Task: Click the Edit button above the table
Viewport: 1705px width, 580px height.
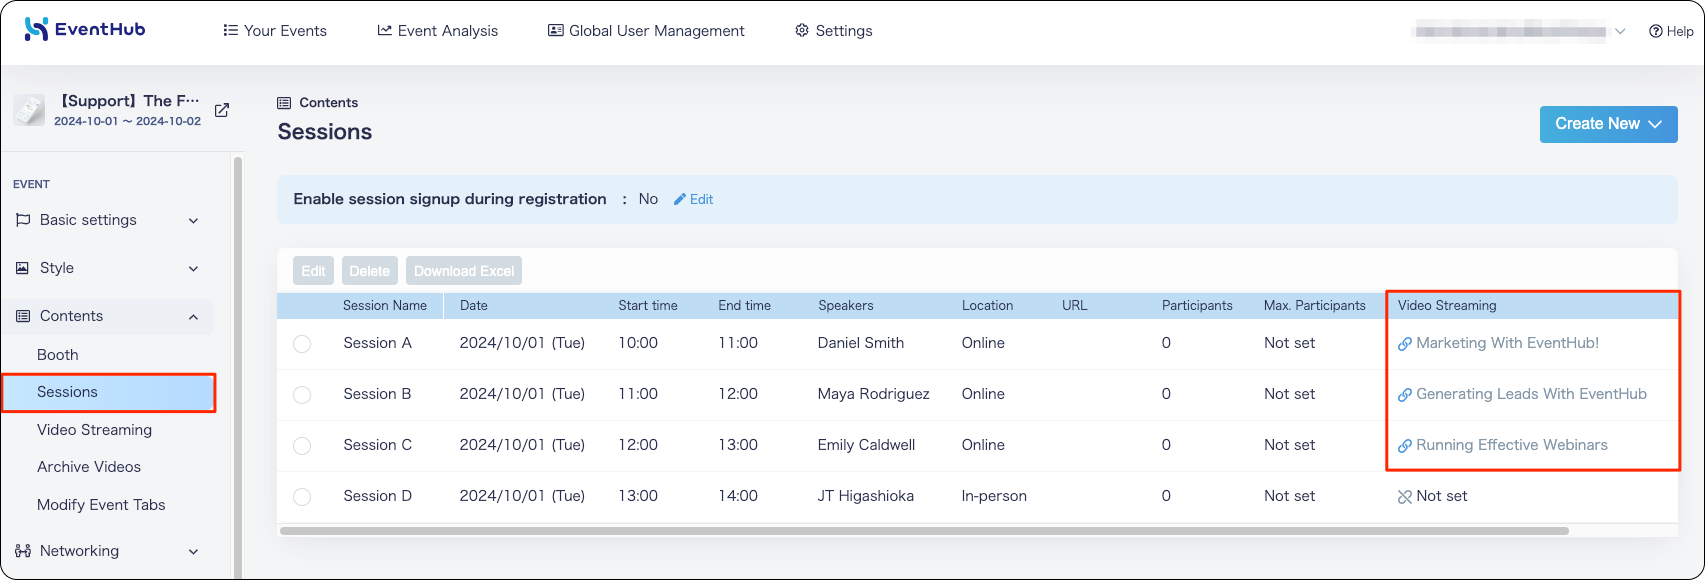Action: click(x=313, y=271)
